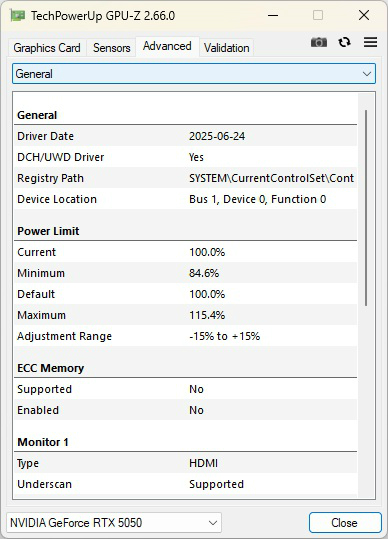Select the Advanced tab

pos(167,46)
